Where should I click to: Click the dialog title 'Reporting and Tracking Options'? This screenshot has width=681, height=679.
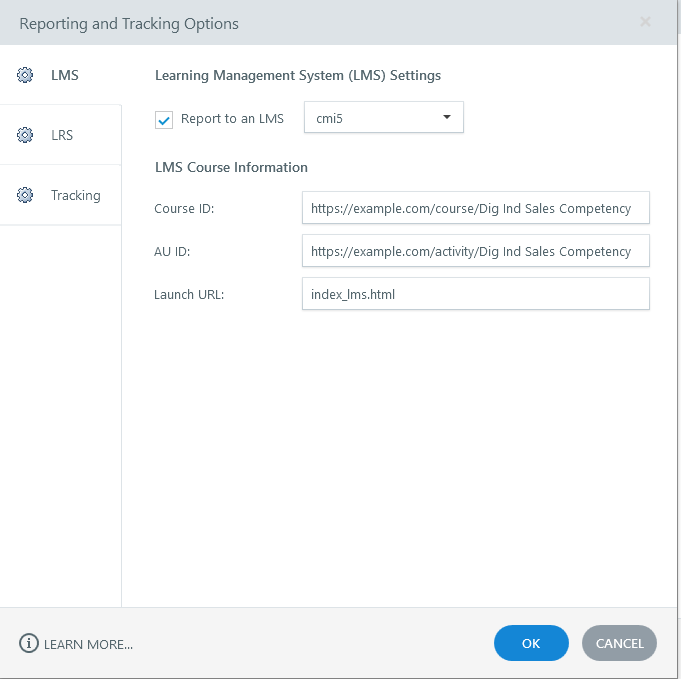click(129, 23)
